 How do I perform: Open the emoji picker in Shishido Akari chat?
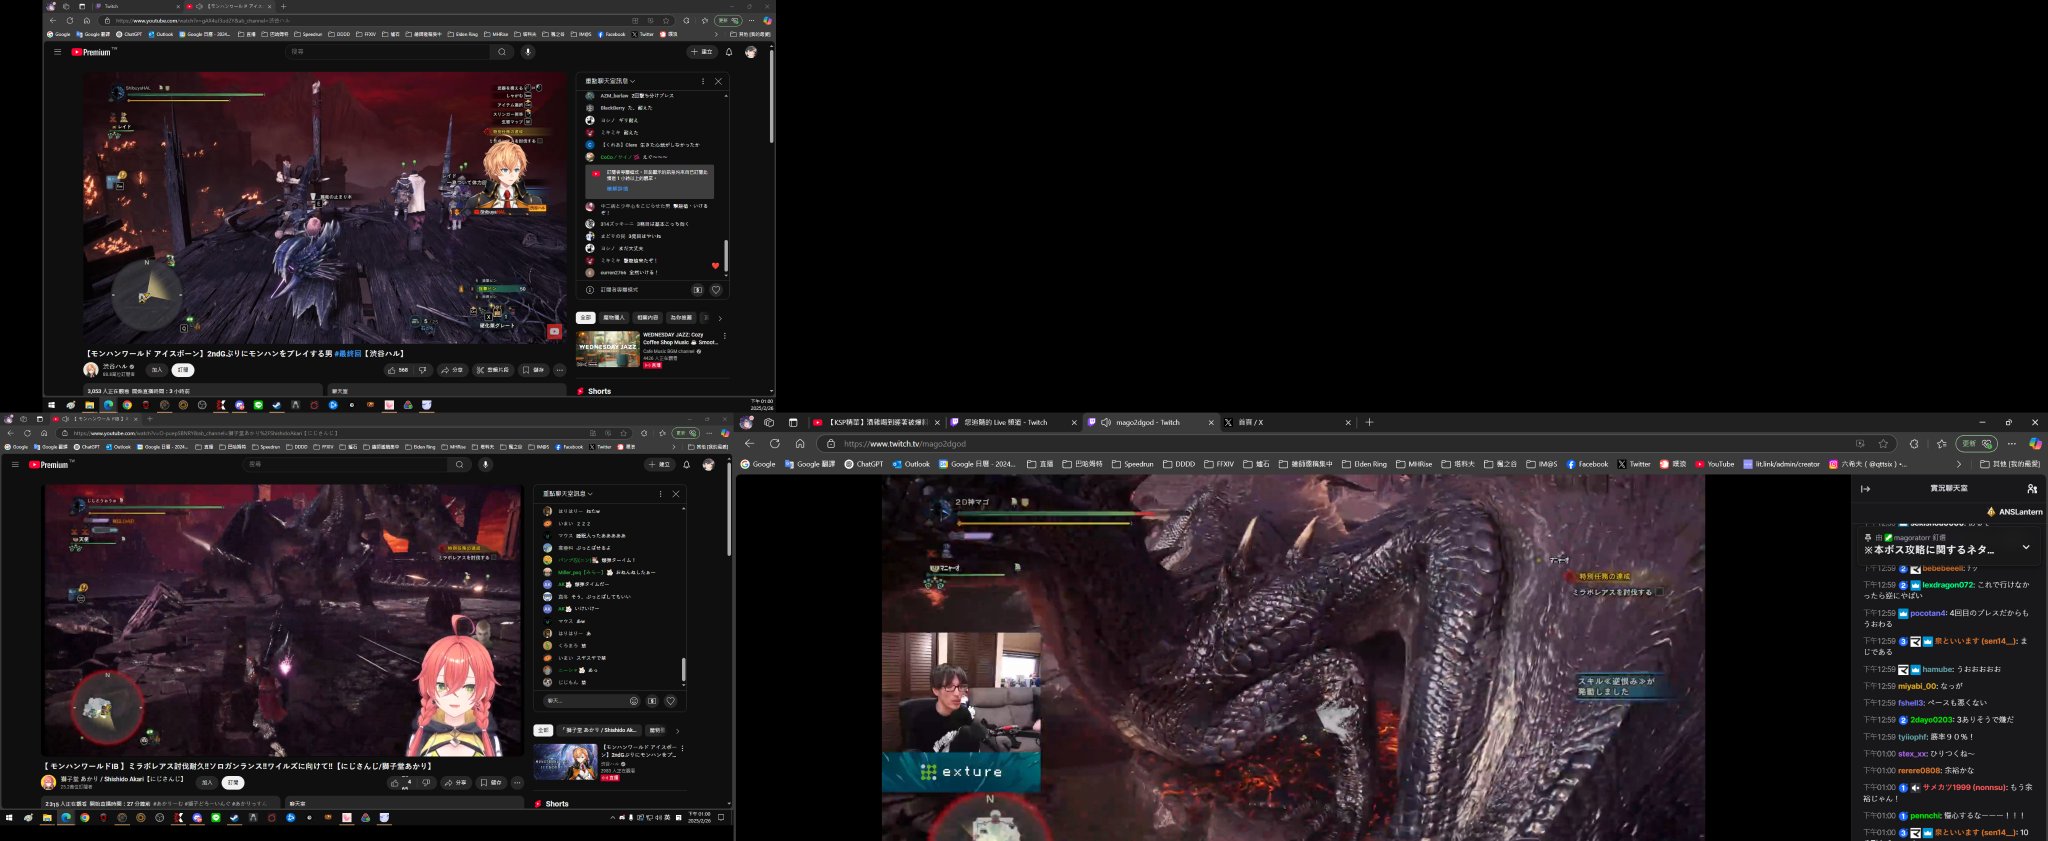pos(634,701)
